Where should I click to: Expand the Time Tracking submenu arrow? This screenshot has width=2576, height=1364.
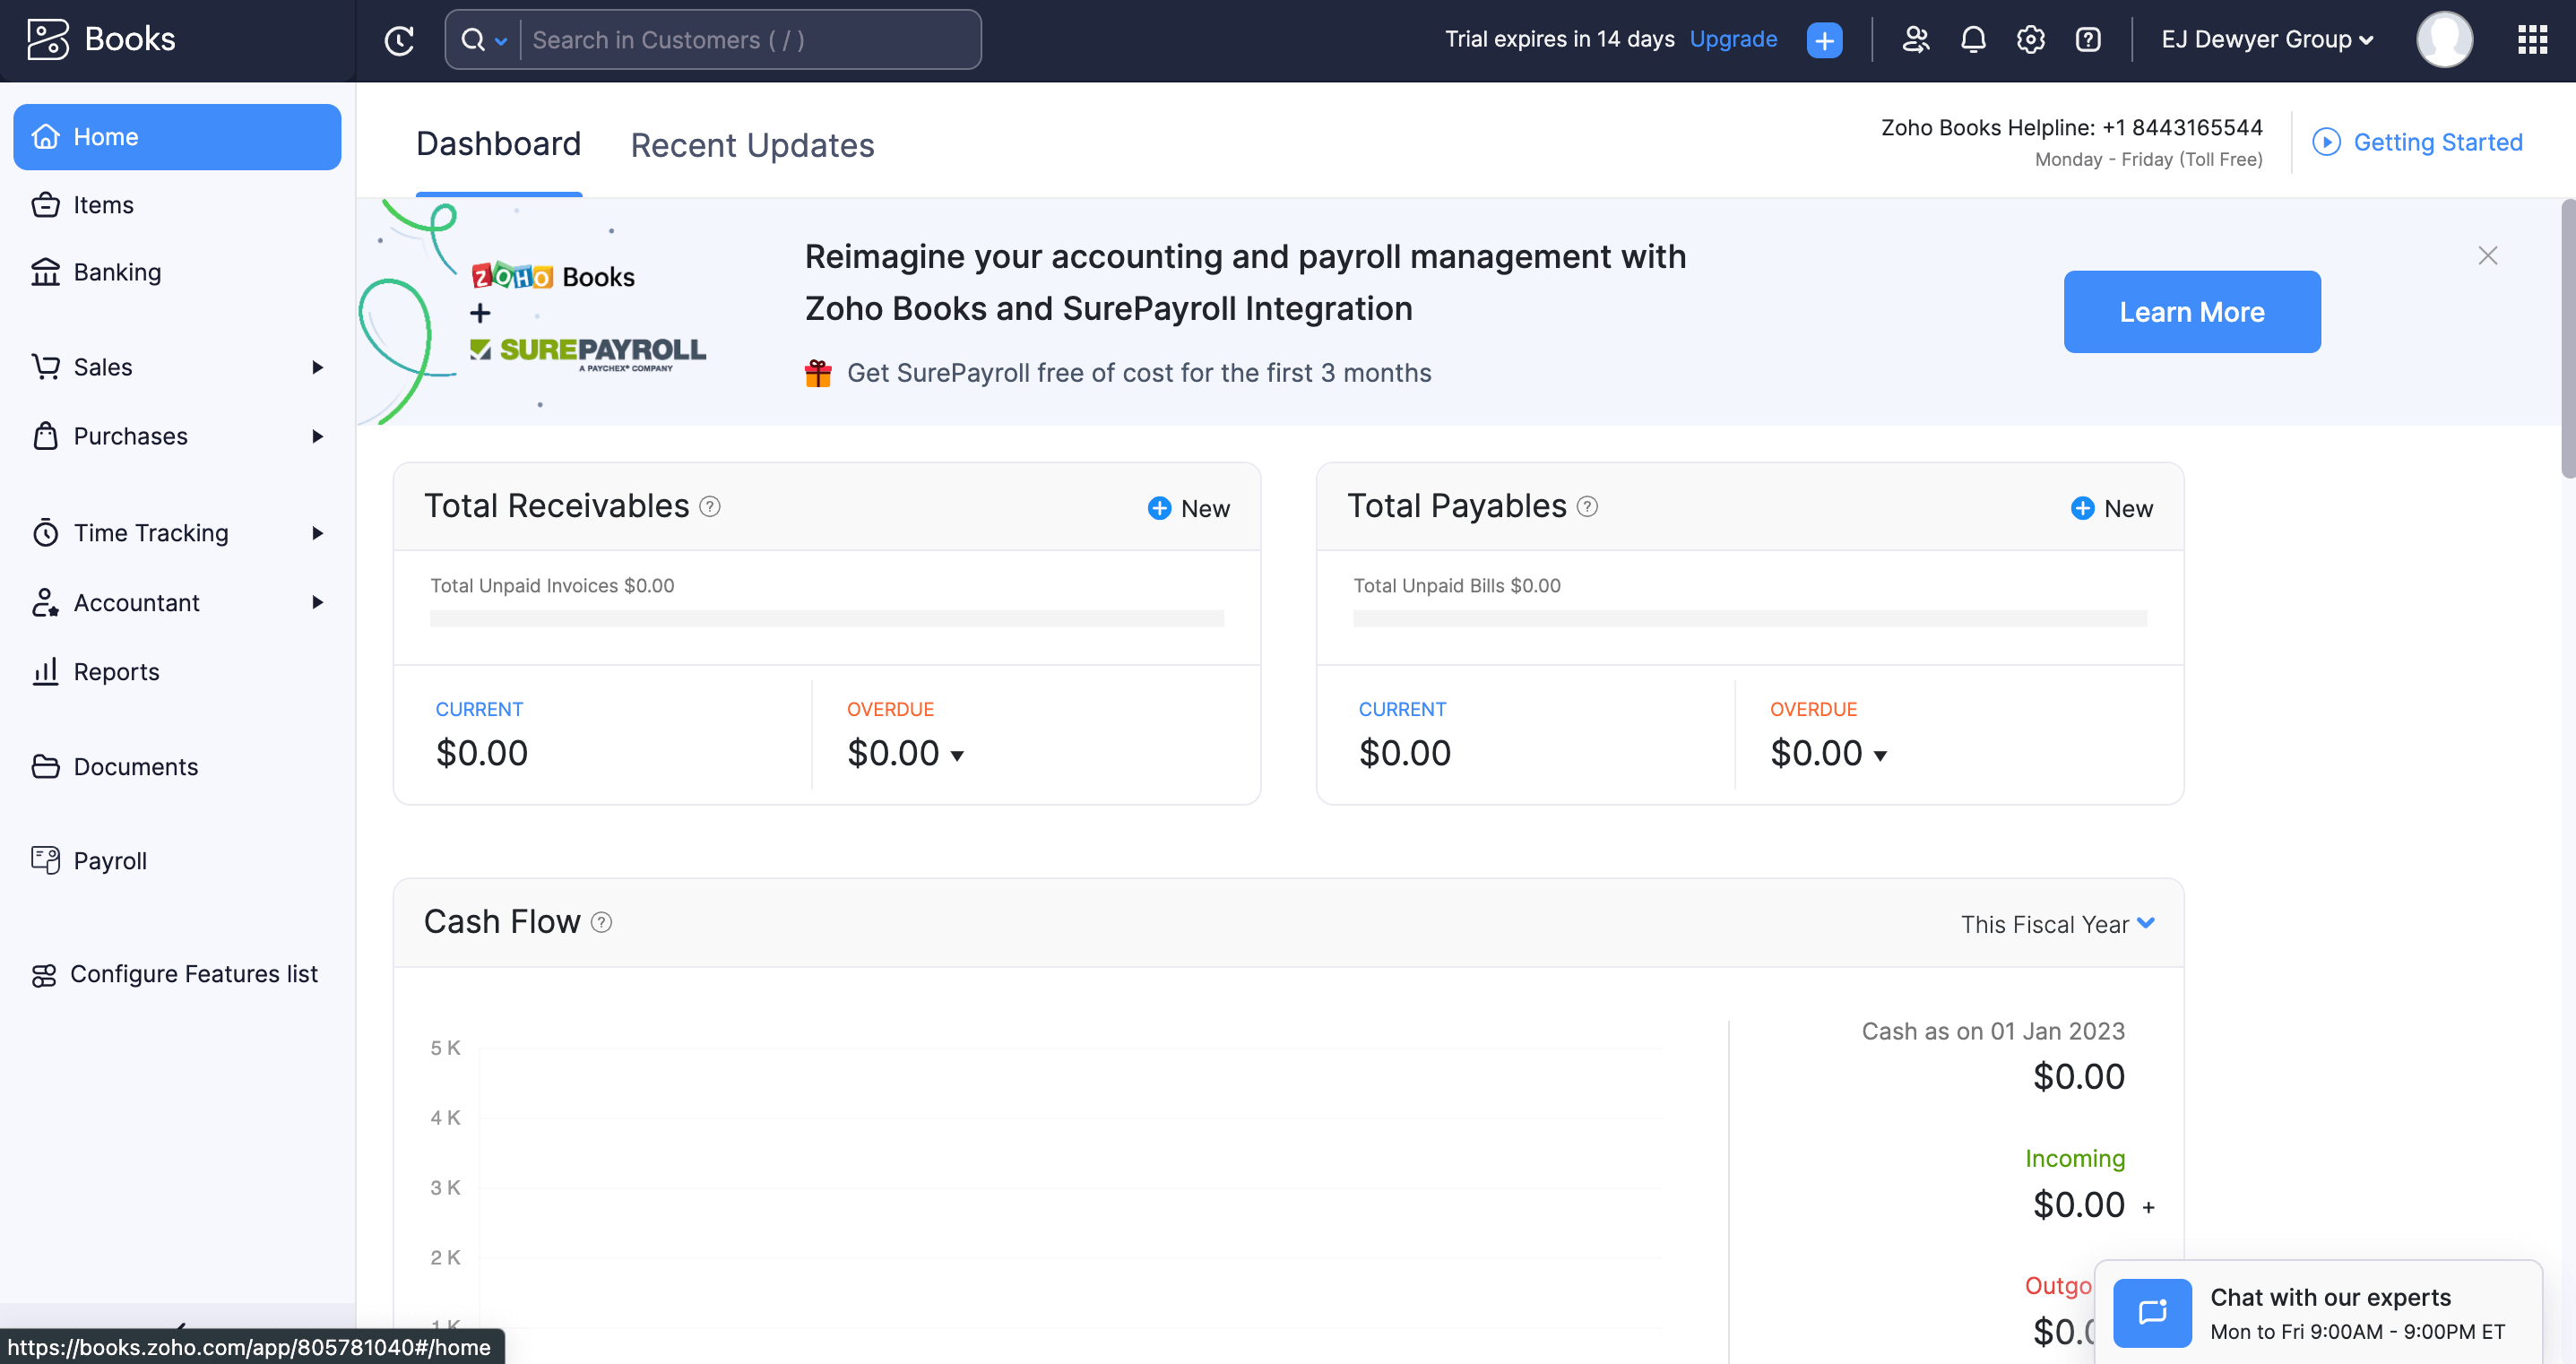click(318, 533)
